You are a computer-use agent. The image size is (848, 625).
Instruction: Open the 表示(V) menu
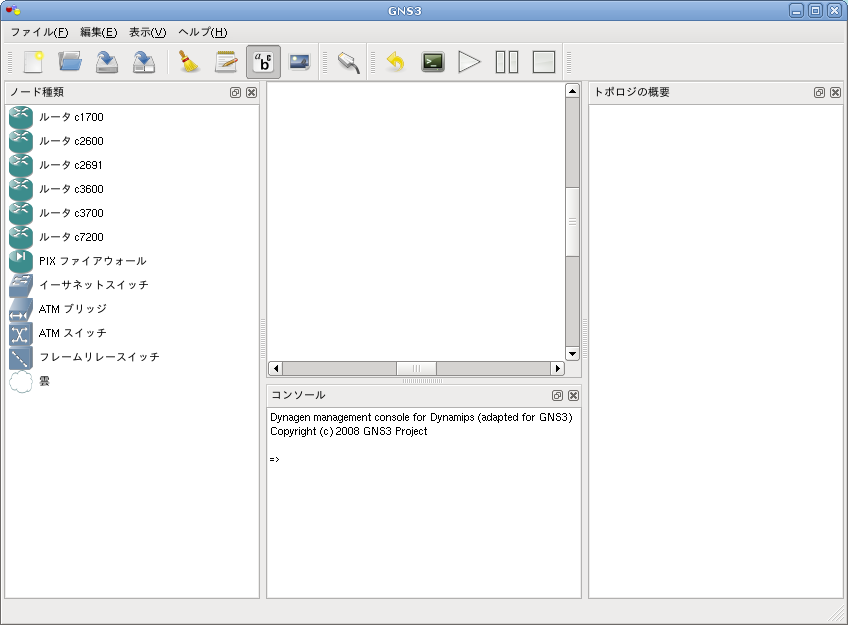148,32
